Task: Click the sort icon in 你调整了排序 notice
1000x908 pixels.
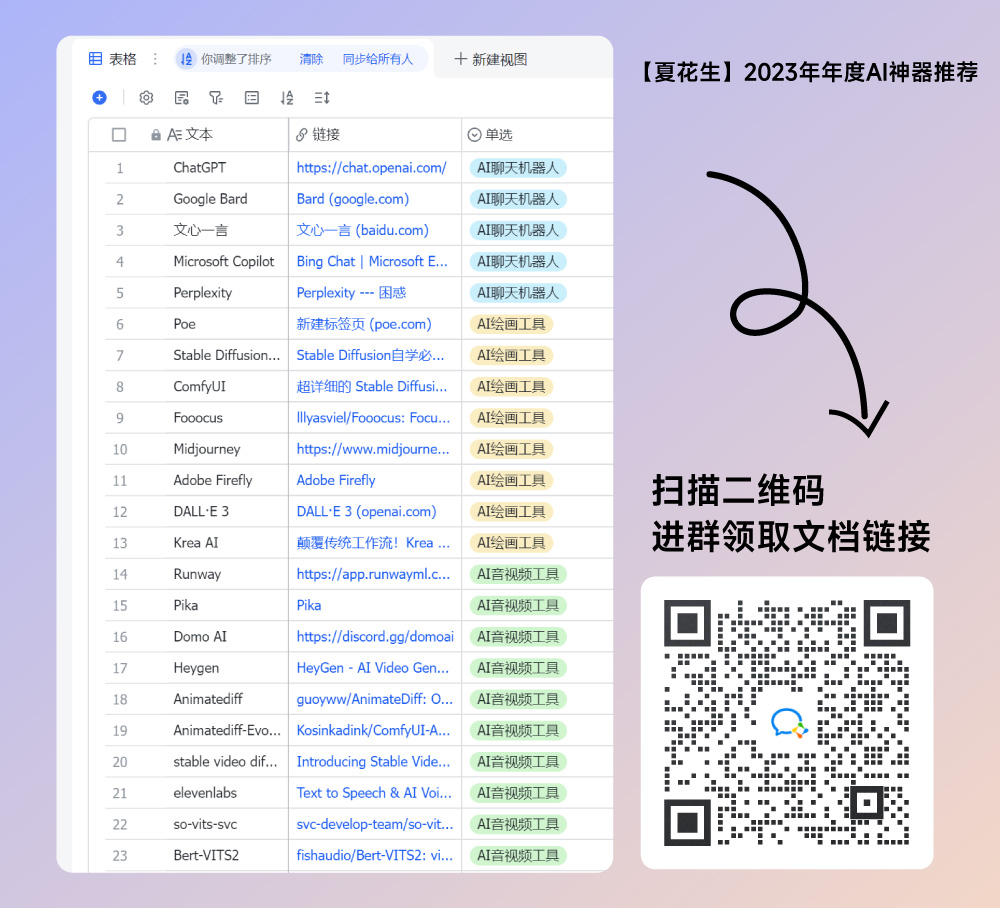Action: 186,59
